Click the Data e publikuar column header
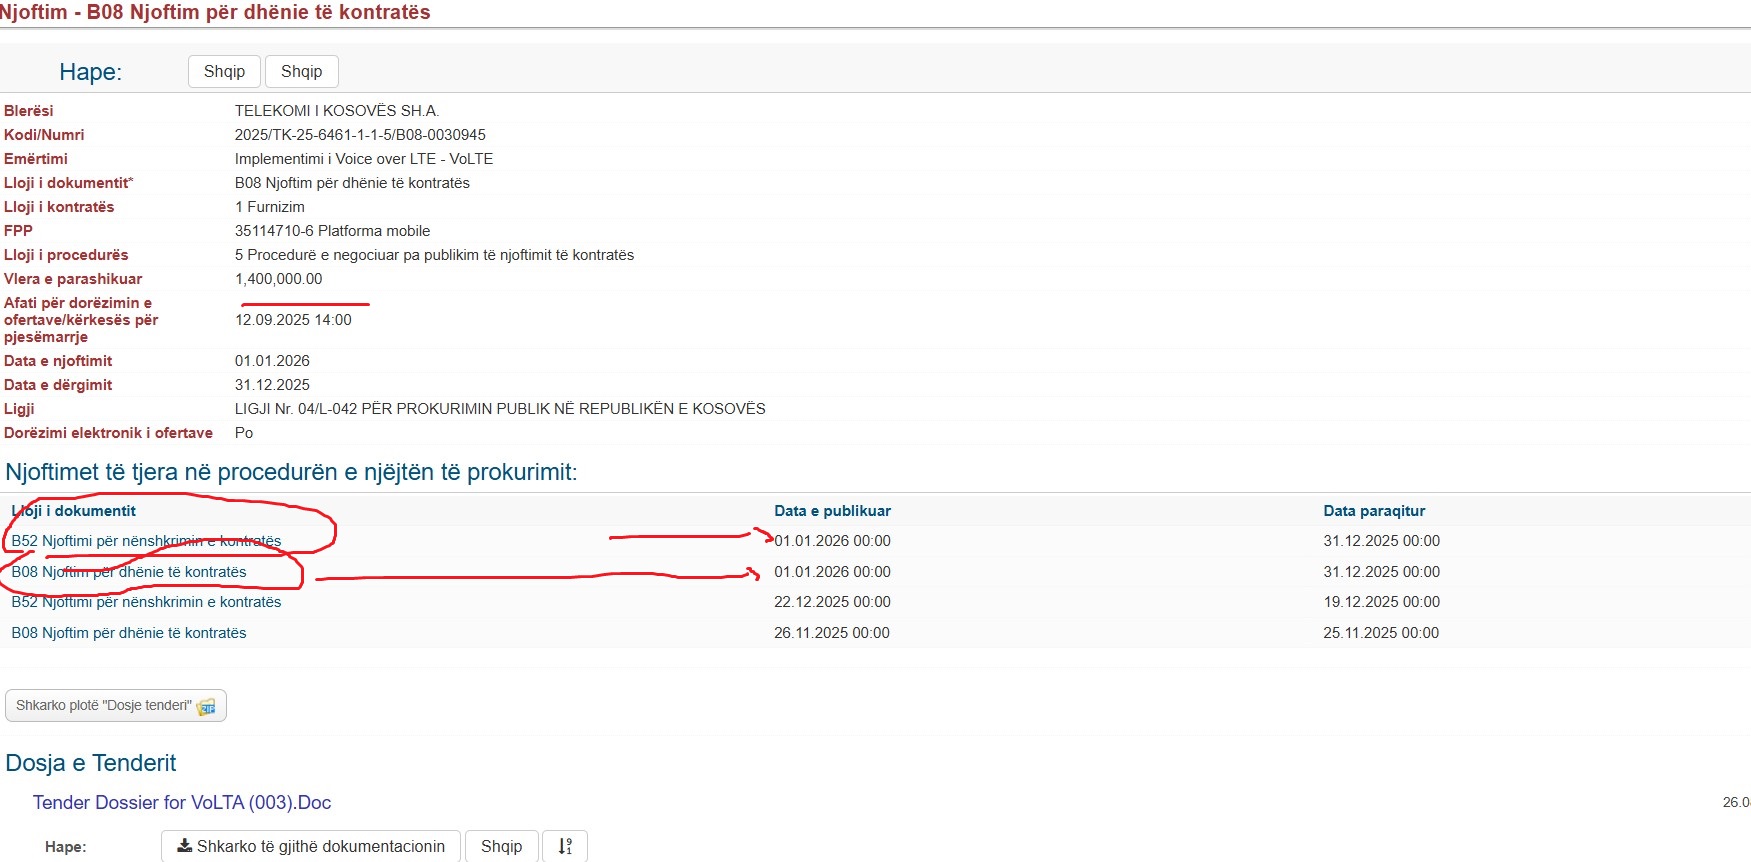The image size is (1751, 862). (x=832, y=511)
